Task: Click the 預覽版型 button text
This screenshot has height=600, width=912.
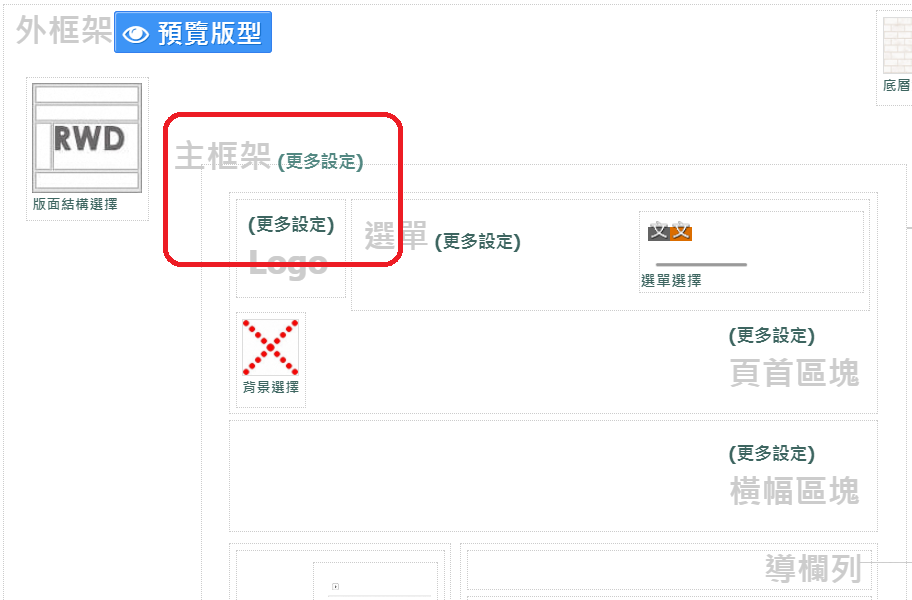Action: (x=209, y=34)
